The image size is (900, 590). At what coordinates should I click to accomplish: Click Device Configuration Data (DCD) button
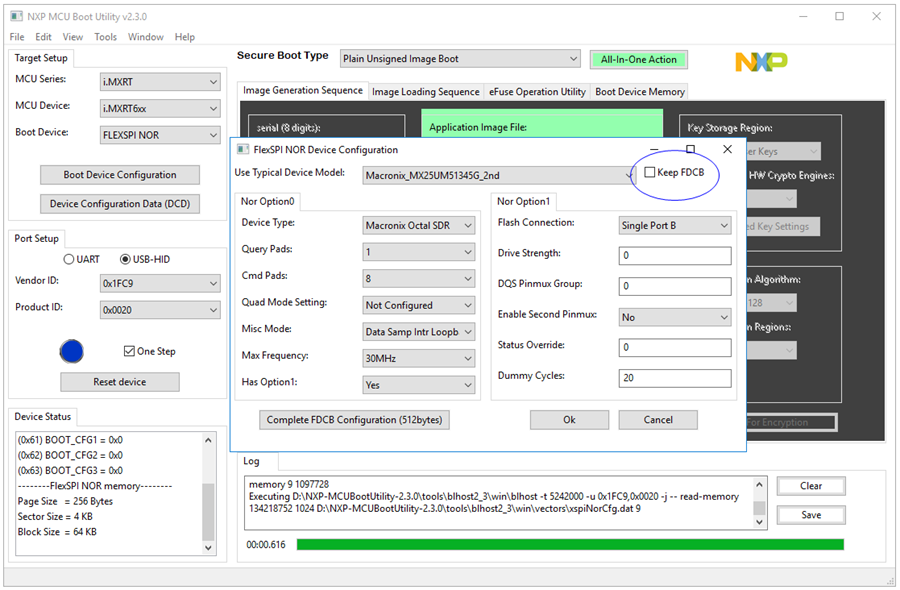(120, 204)
